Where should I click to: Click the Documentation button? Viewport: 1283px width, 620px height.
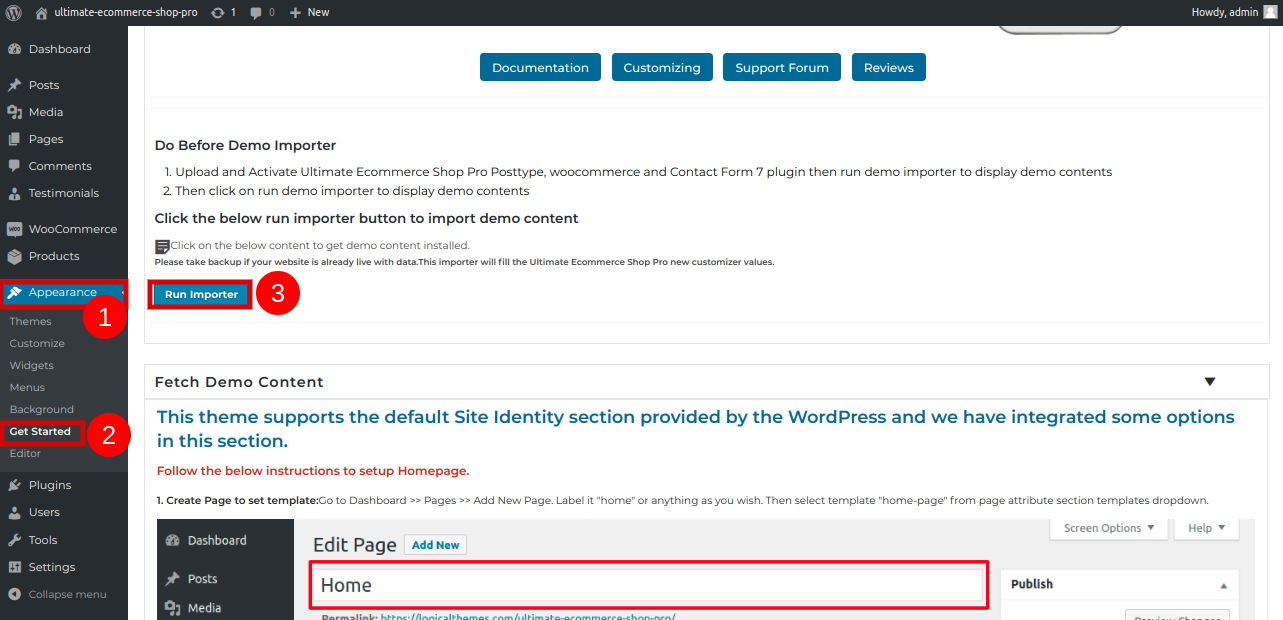click(540, 67)
